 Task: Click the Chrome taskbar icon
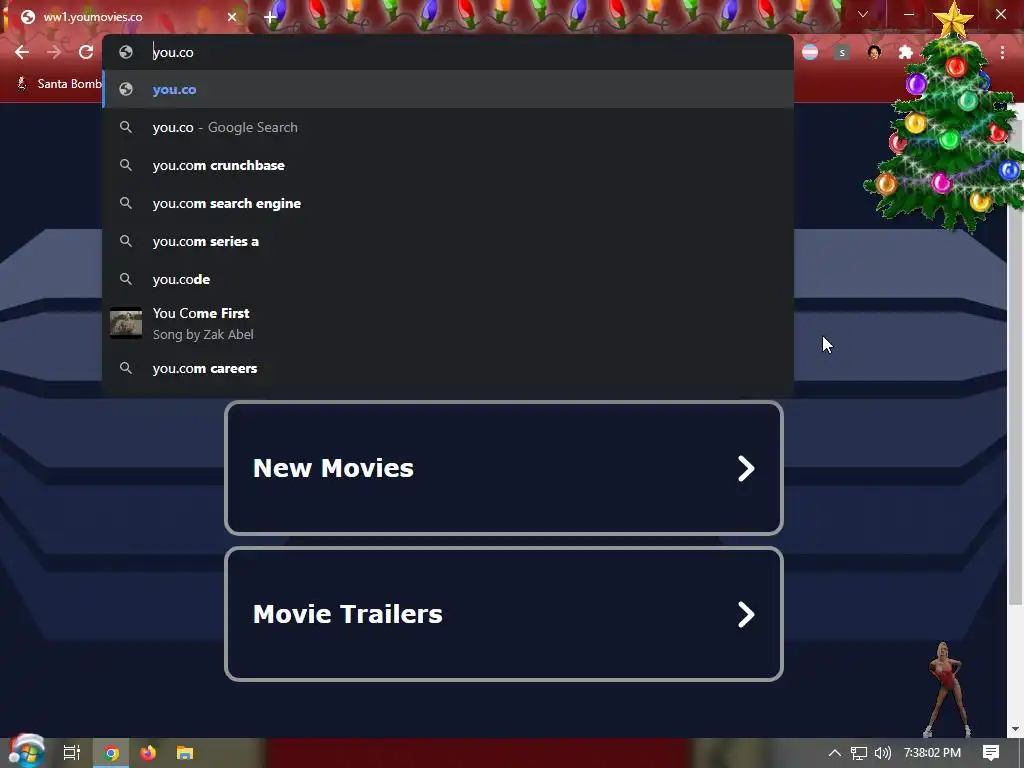[112, 753]
